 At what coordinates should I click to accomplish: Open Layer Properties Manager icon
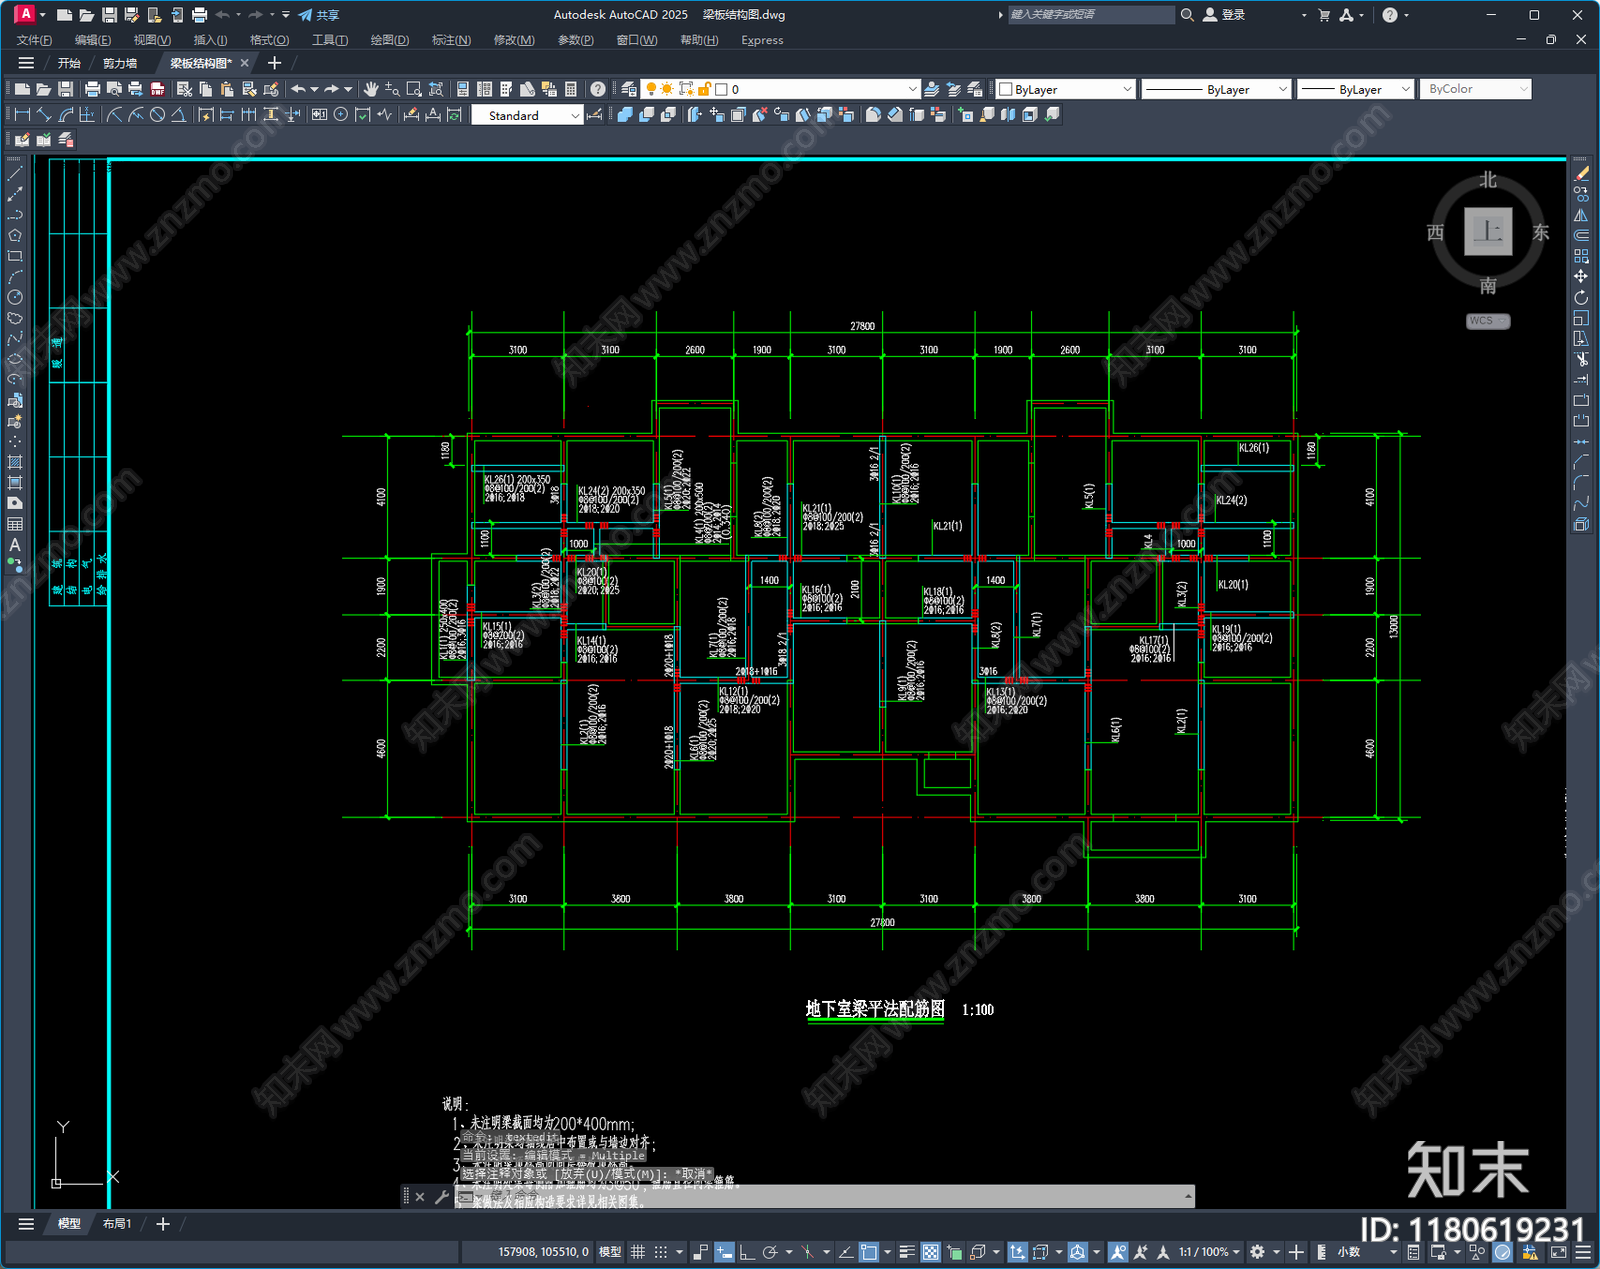click(x=628, y=89)
